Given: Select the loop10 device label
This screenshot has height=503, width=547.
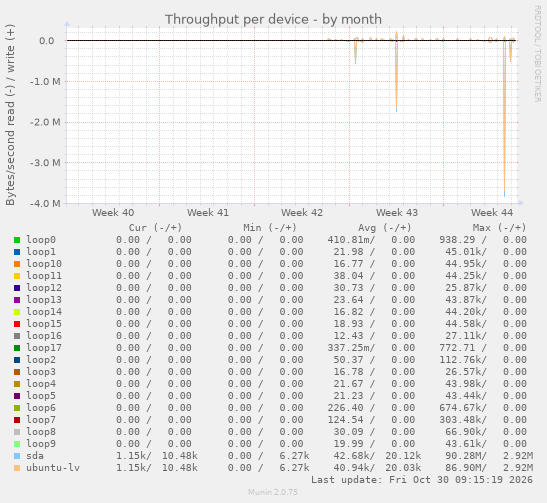Looking at the screenshot, I should pos(44,264).
